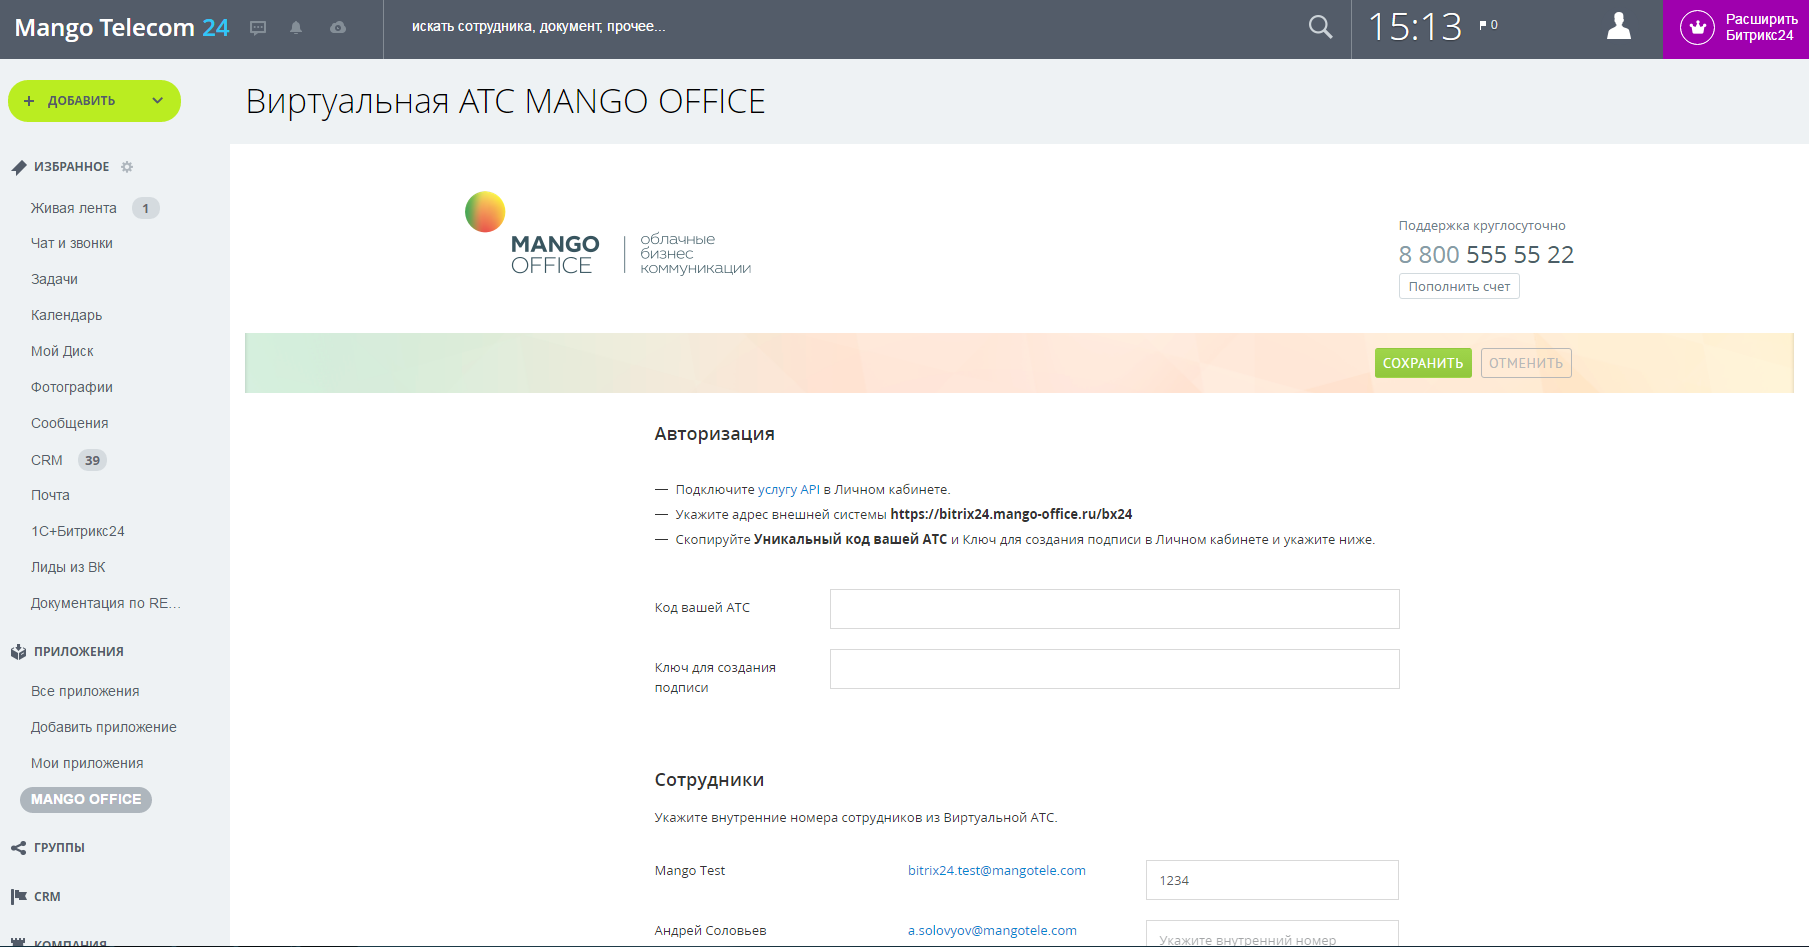
Task: Click the Код вашей АТС input field
Action: pyautogui.click(x=1114, y=608)
